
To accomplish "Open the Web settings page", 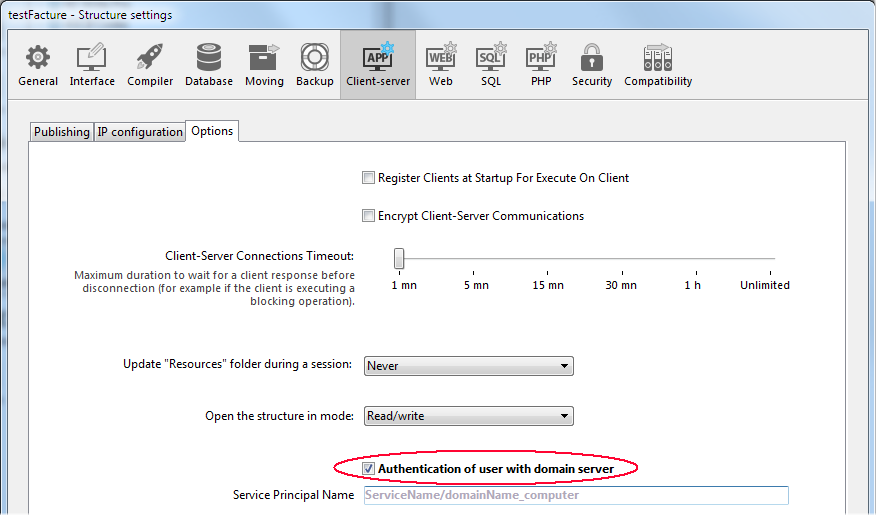I will (x=441, y=65).
